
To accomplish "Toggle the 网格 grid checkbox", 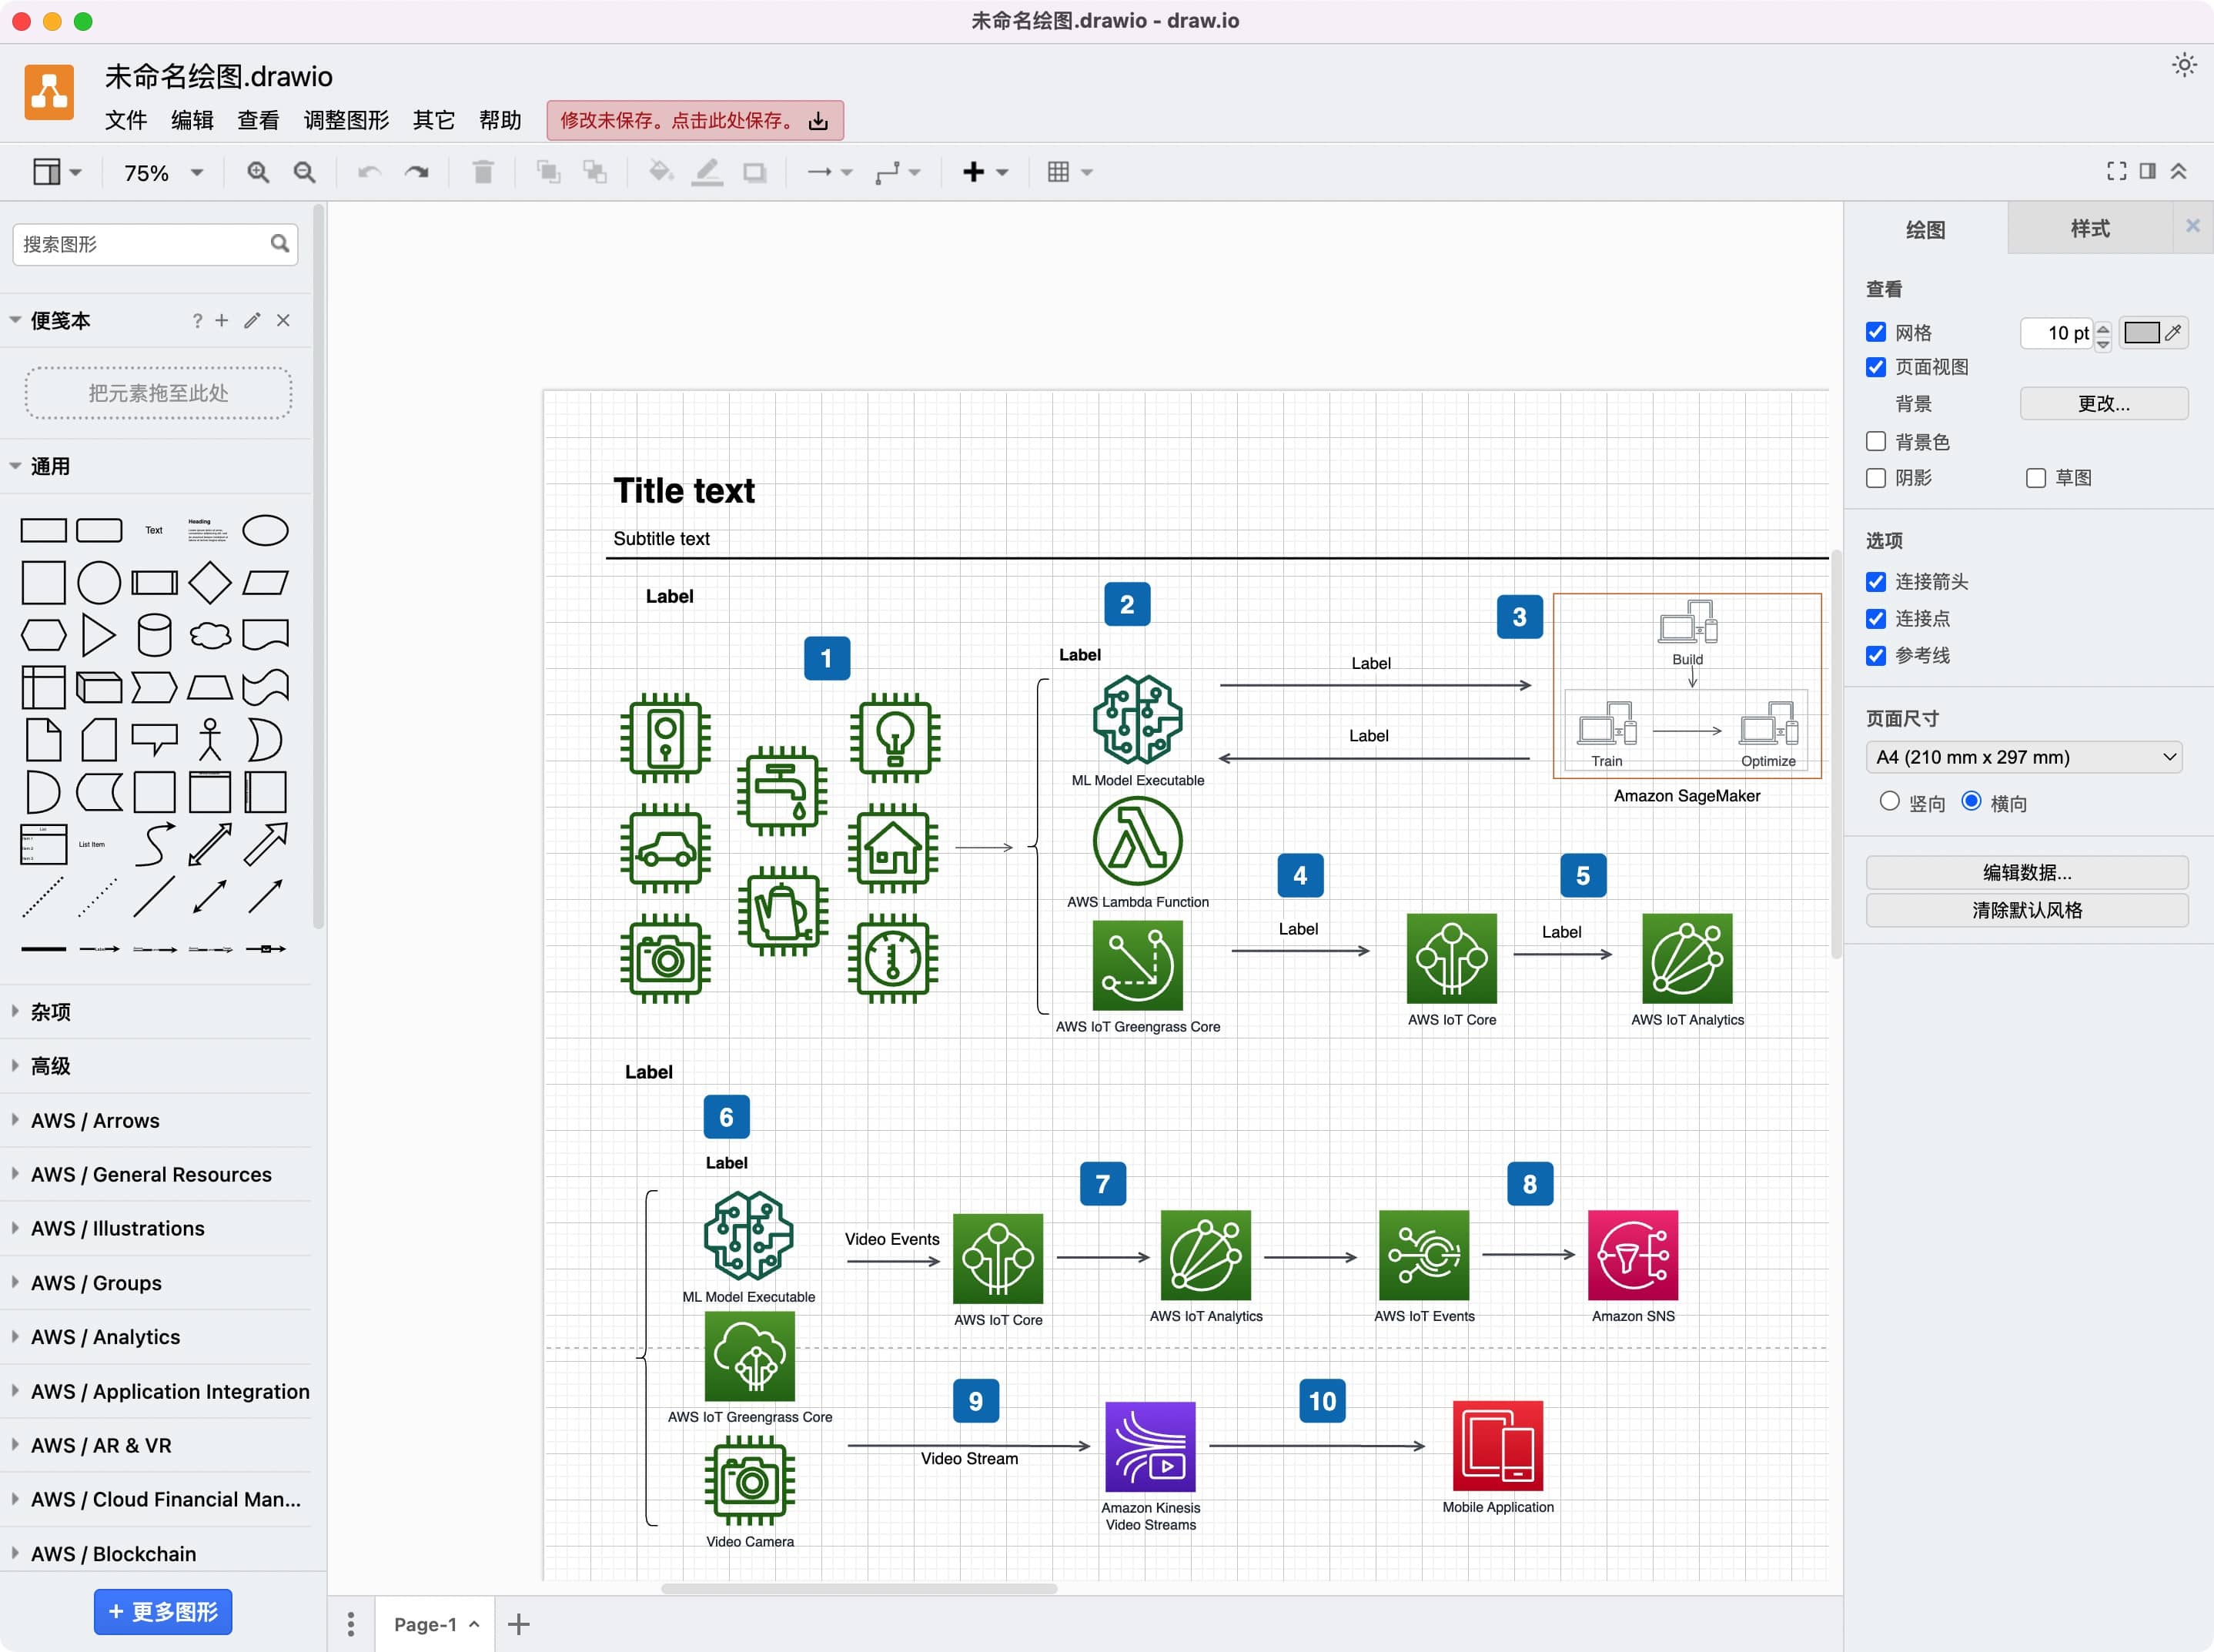I will pyautogui.click(x=1876, y=332).
